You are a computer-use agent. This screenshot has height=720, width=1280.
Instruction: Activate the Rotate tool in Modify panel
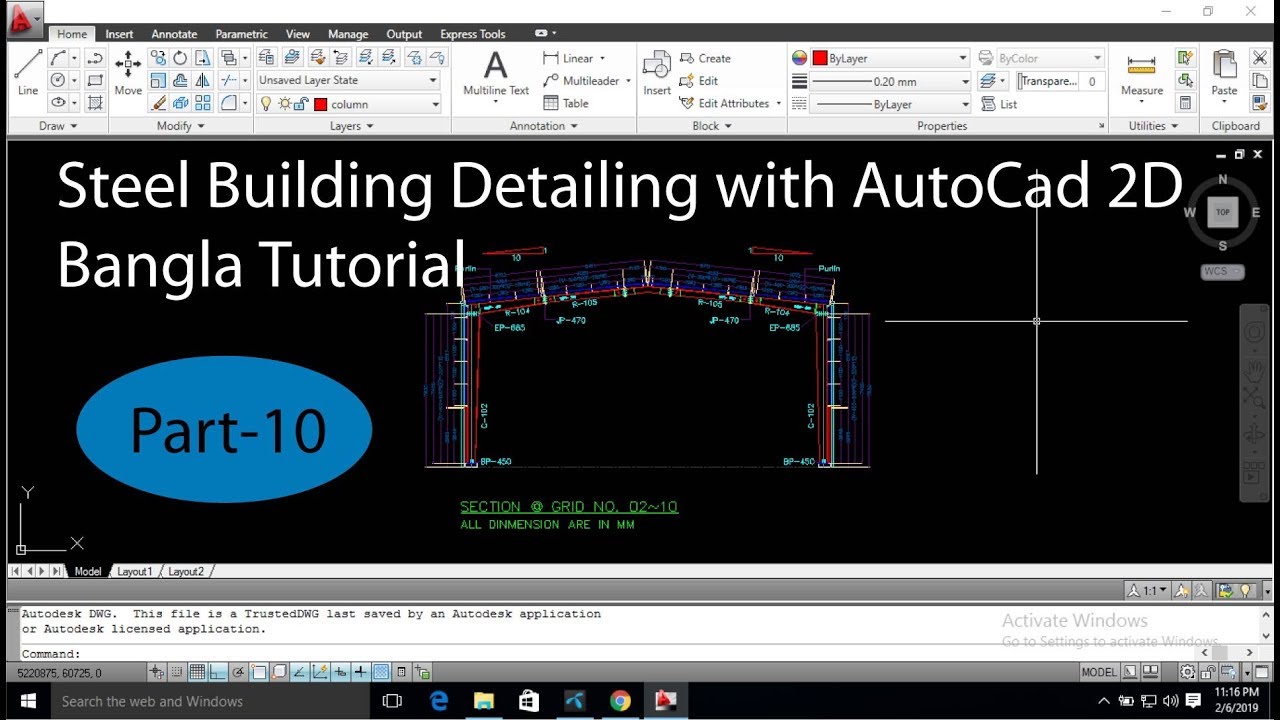click(x=180, y=58)
